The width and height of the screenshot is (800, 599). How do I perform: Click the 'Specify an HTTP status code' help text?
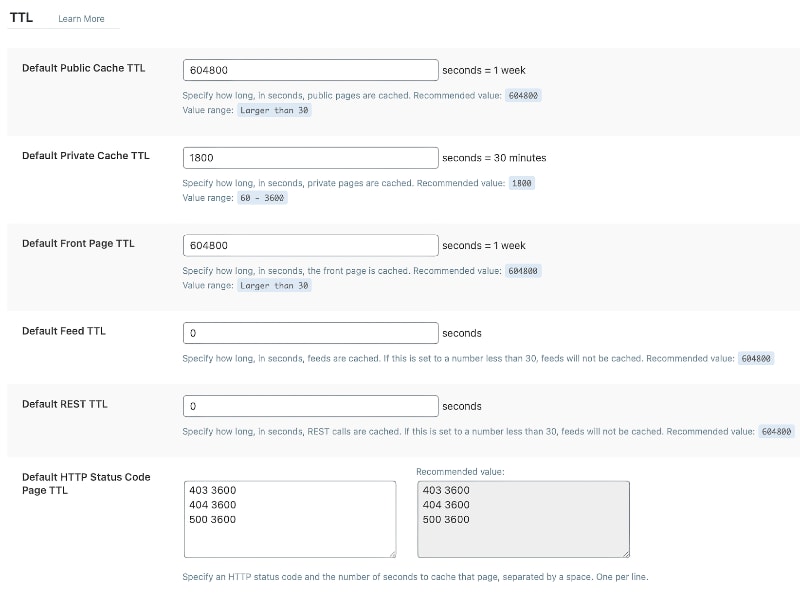pyautogui.click(x=415, y=577)
